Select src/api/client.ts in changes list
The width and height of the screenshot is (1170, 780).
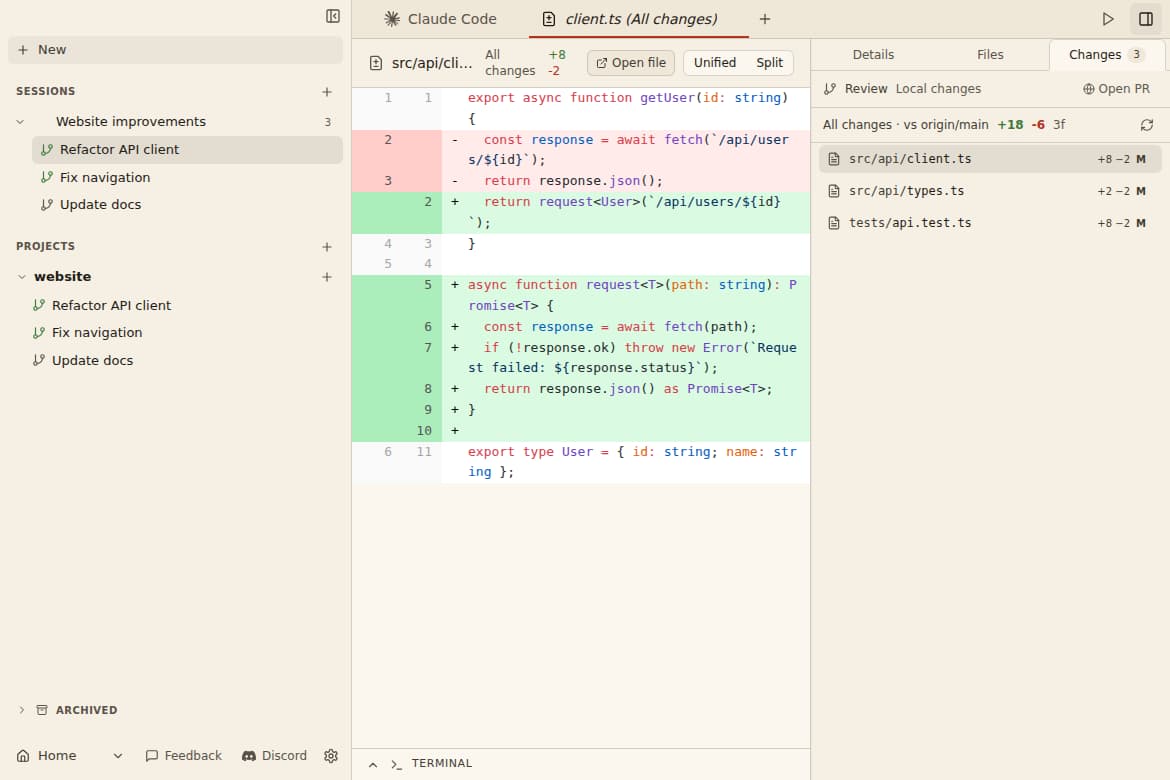pyautogui.click(x=990, y=159)
